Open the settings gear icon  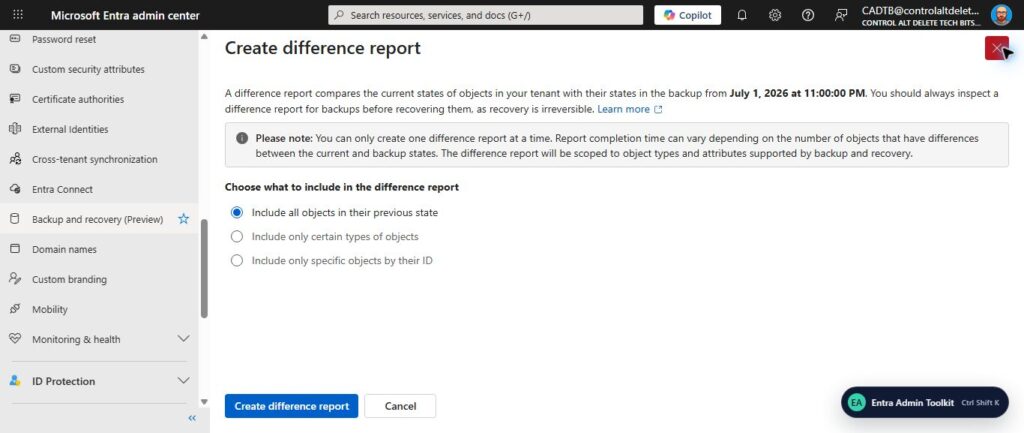click(775, 15)
